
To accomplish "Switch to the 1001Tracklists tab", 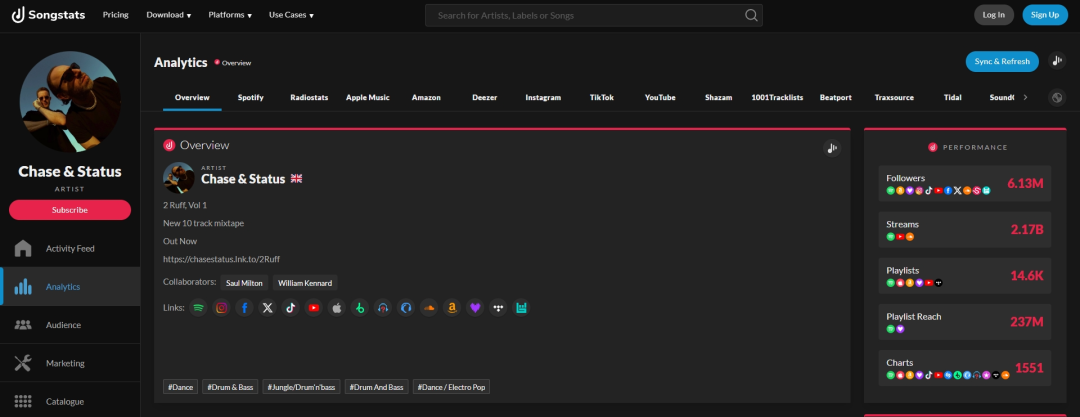I will pyautogui.click(x=777, y=97).
